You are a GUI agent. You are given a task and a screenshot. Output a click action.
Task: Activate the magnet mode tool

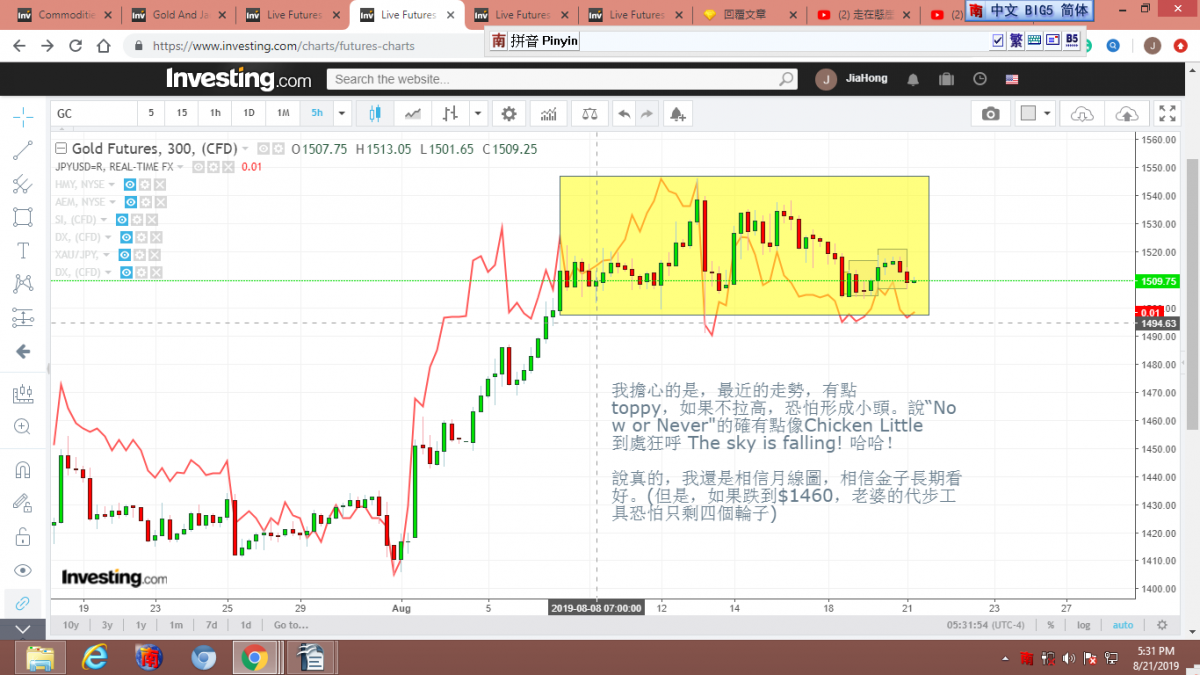click(x=22, y=469)
